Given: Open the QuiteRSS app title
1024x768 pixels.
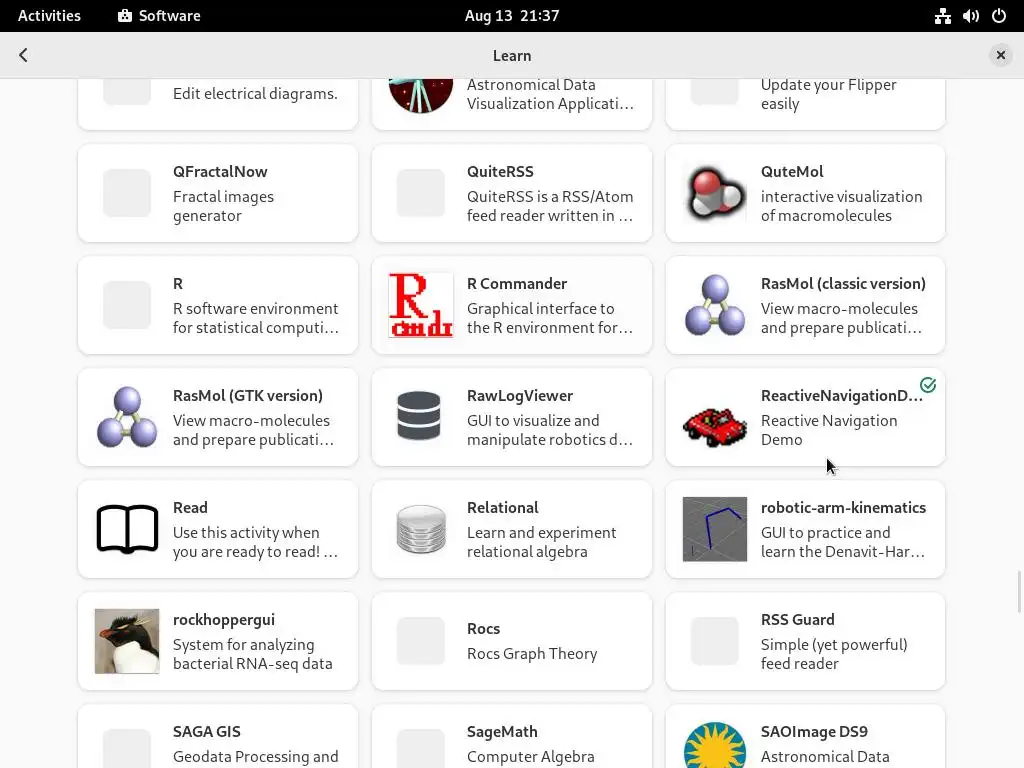Looking at the screenshot, I should 500,172.
